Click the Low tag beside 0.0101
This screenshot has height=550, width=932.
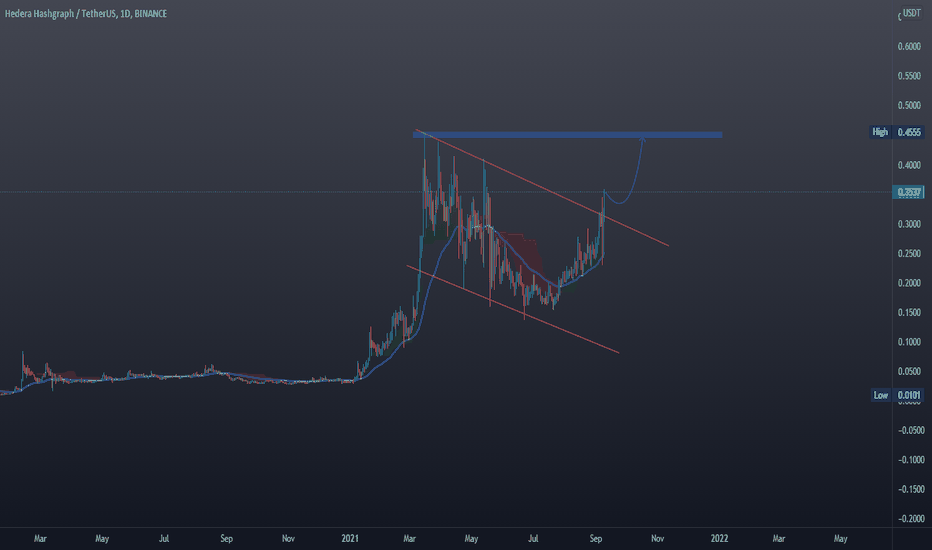click(x=880, y=395)
